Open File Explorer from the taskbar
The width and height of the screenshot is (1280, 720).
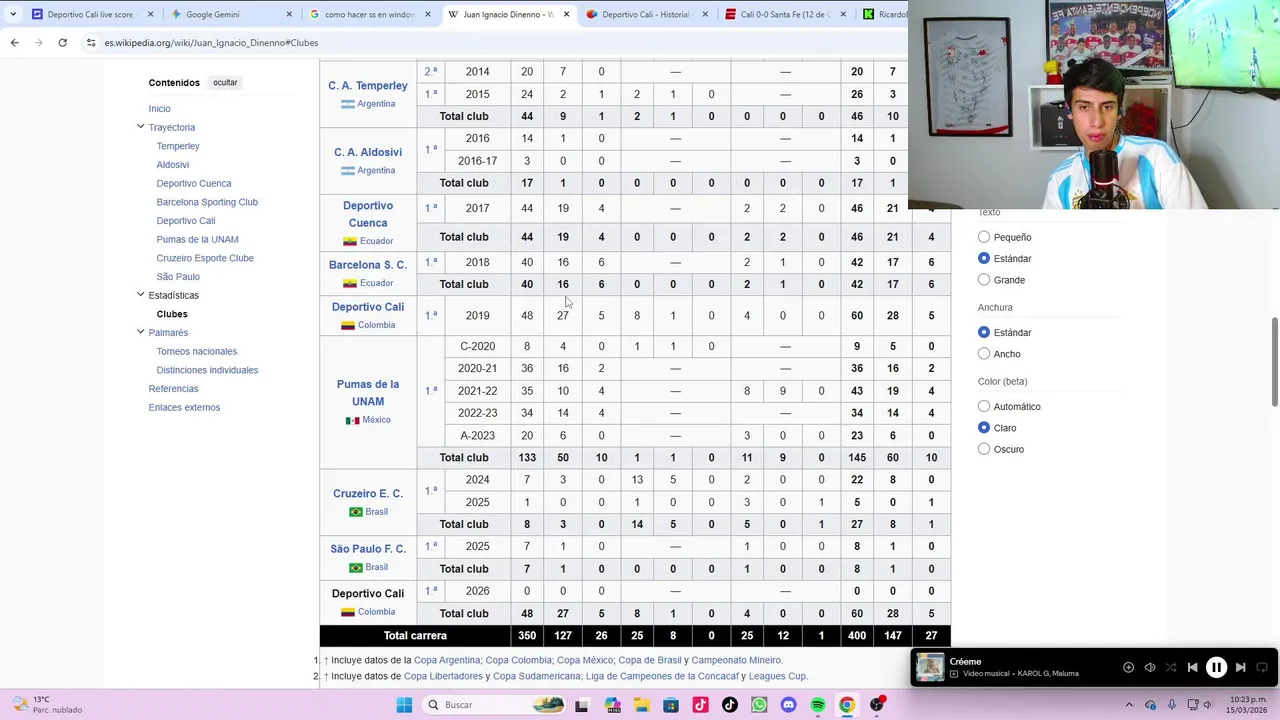click(x=641, y=705)
